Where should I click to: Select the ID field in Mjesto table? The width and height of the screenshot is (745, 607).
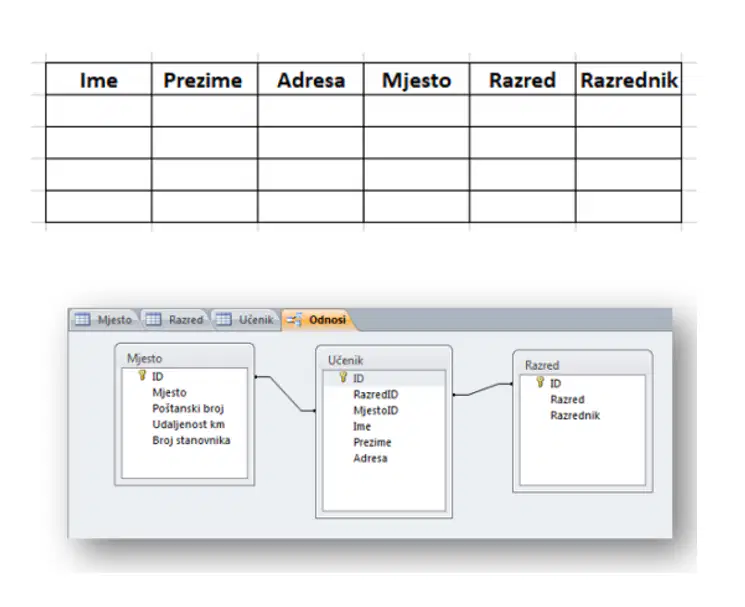tap(158, 377)
